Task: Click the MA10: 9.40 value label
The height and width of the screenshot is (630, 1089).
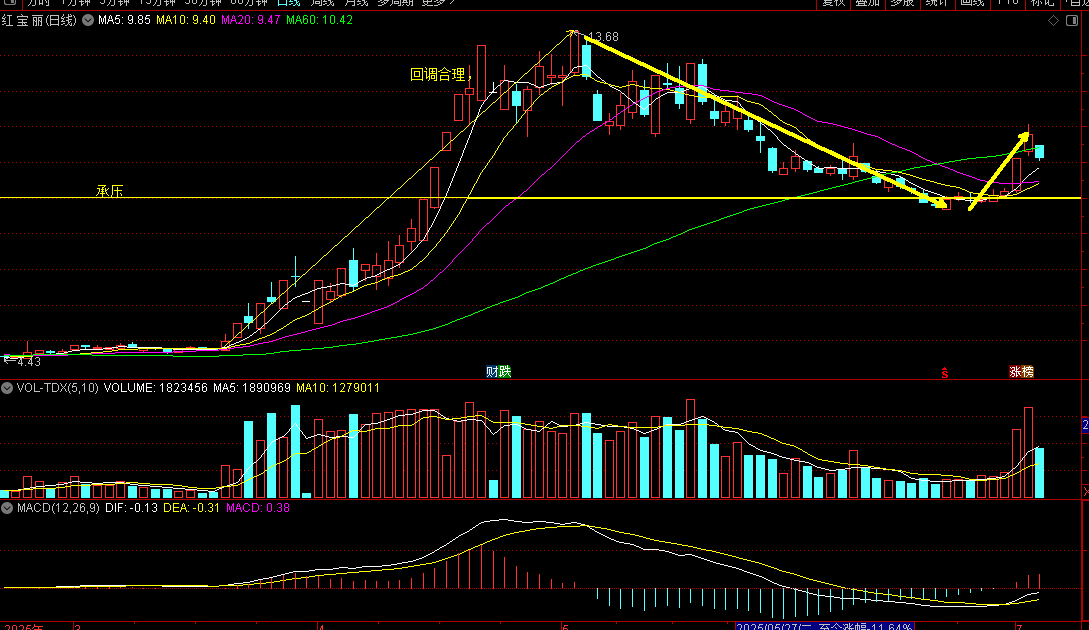Action: (185, 20)
